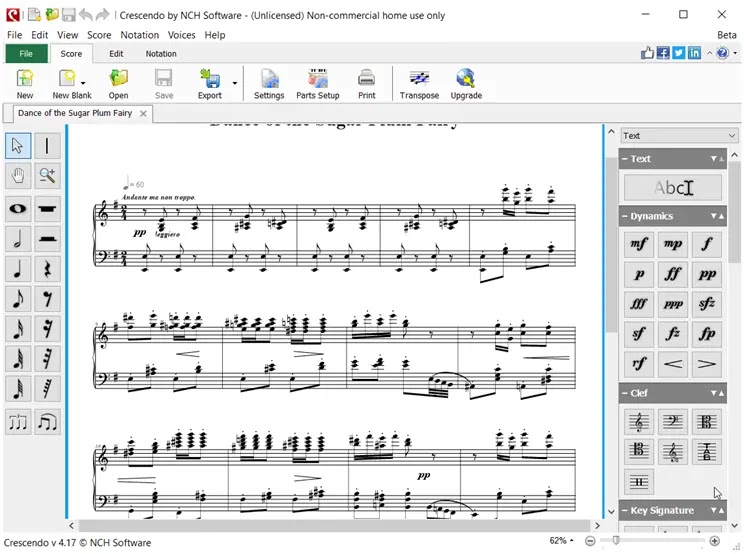Click the zoom in plus button
This screenshot has height=554, width=744.
(715, 541)
